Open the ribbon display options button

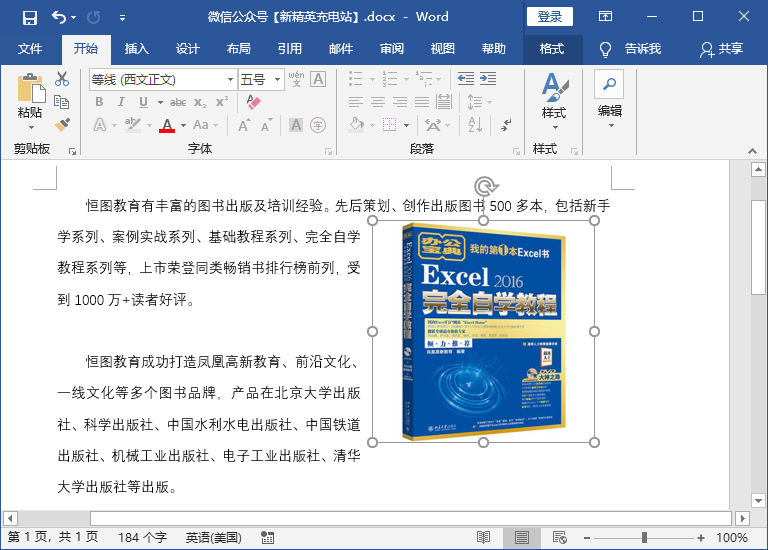click(x=605, y=17)
